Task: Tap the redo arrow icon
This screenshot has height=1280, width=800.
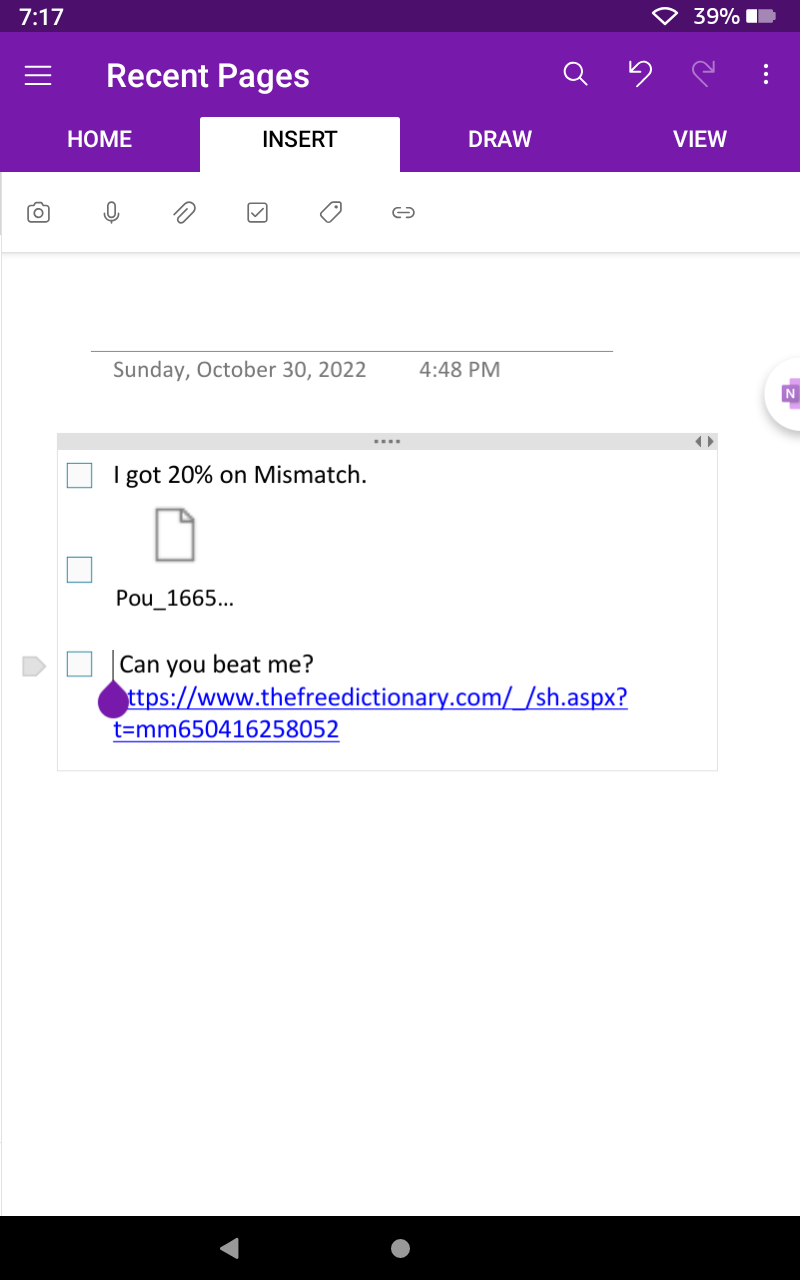Action: [703, 74]
